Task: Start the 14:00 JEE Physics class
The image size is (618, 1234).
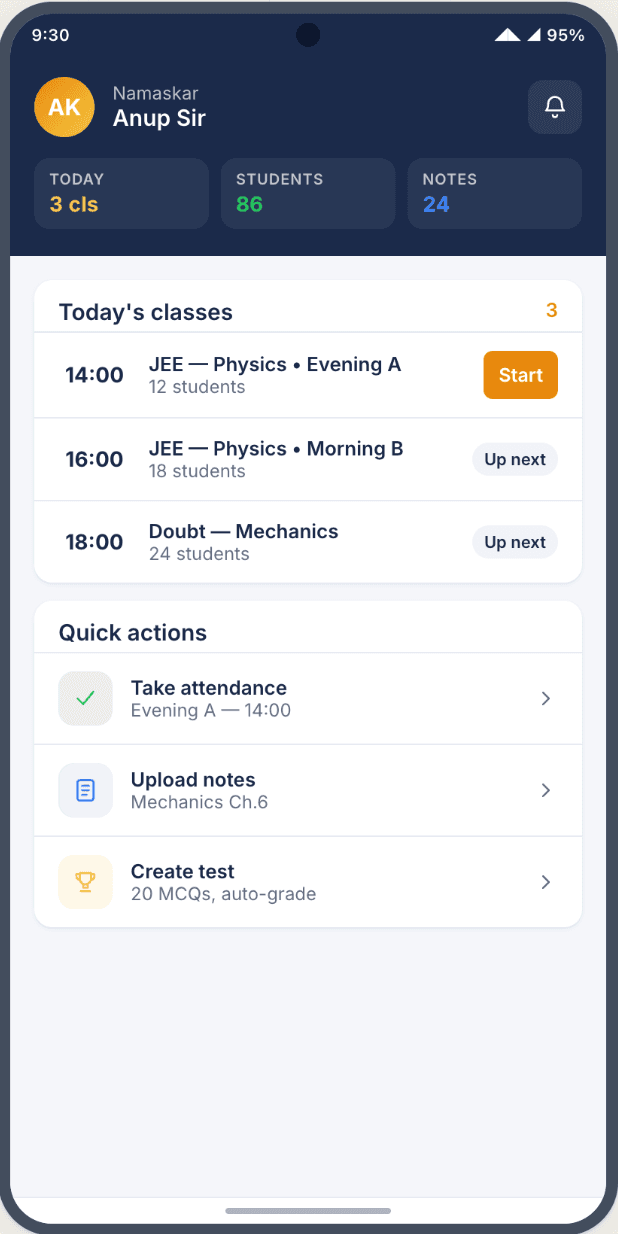Action: coord(520,375)
